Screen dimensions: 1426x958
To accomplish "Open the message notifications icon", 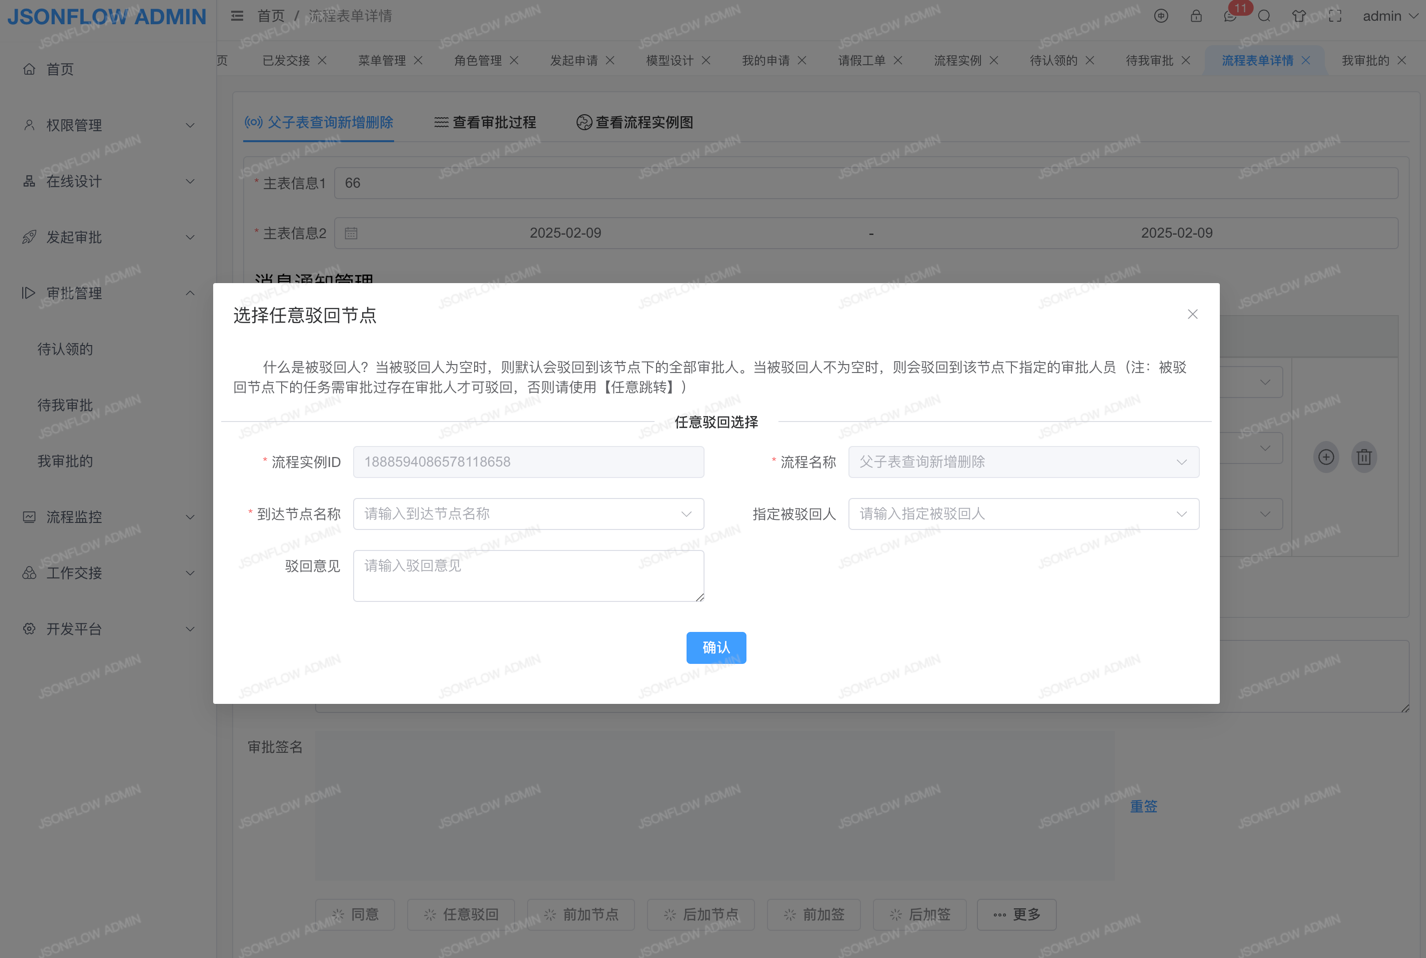I will [1230, 16].
